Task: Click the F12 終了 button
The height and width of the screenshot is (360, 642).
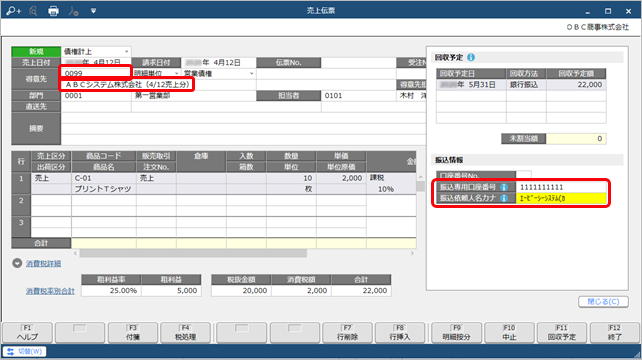Action: pyautogui.click(x=615, y=333)
